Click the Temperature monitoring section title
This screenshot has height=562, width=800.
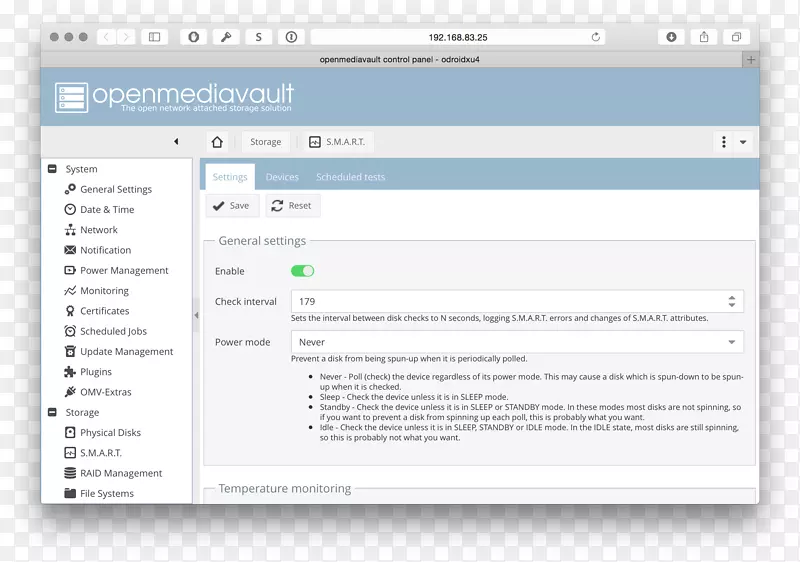point(285,489)
